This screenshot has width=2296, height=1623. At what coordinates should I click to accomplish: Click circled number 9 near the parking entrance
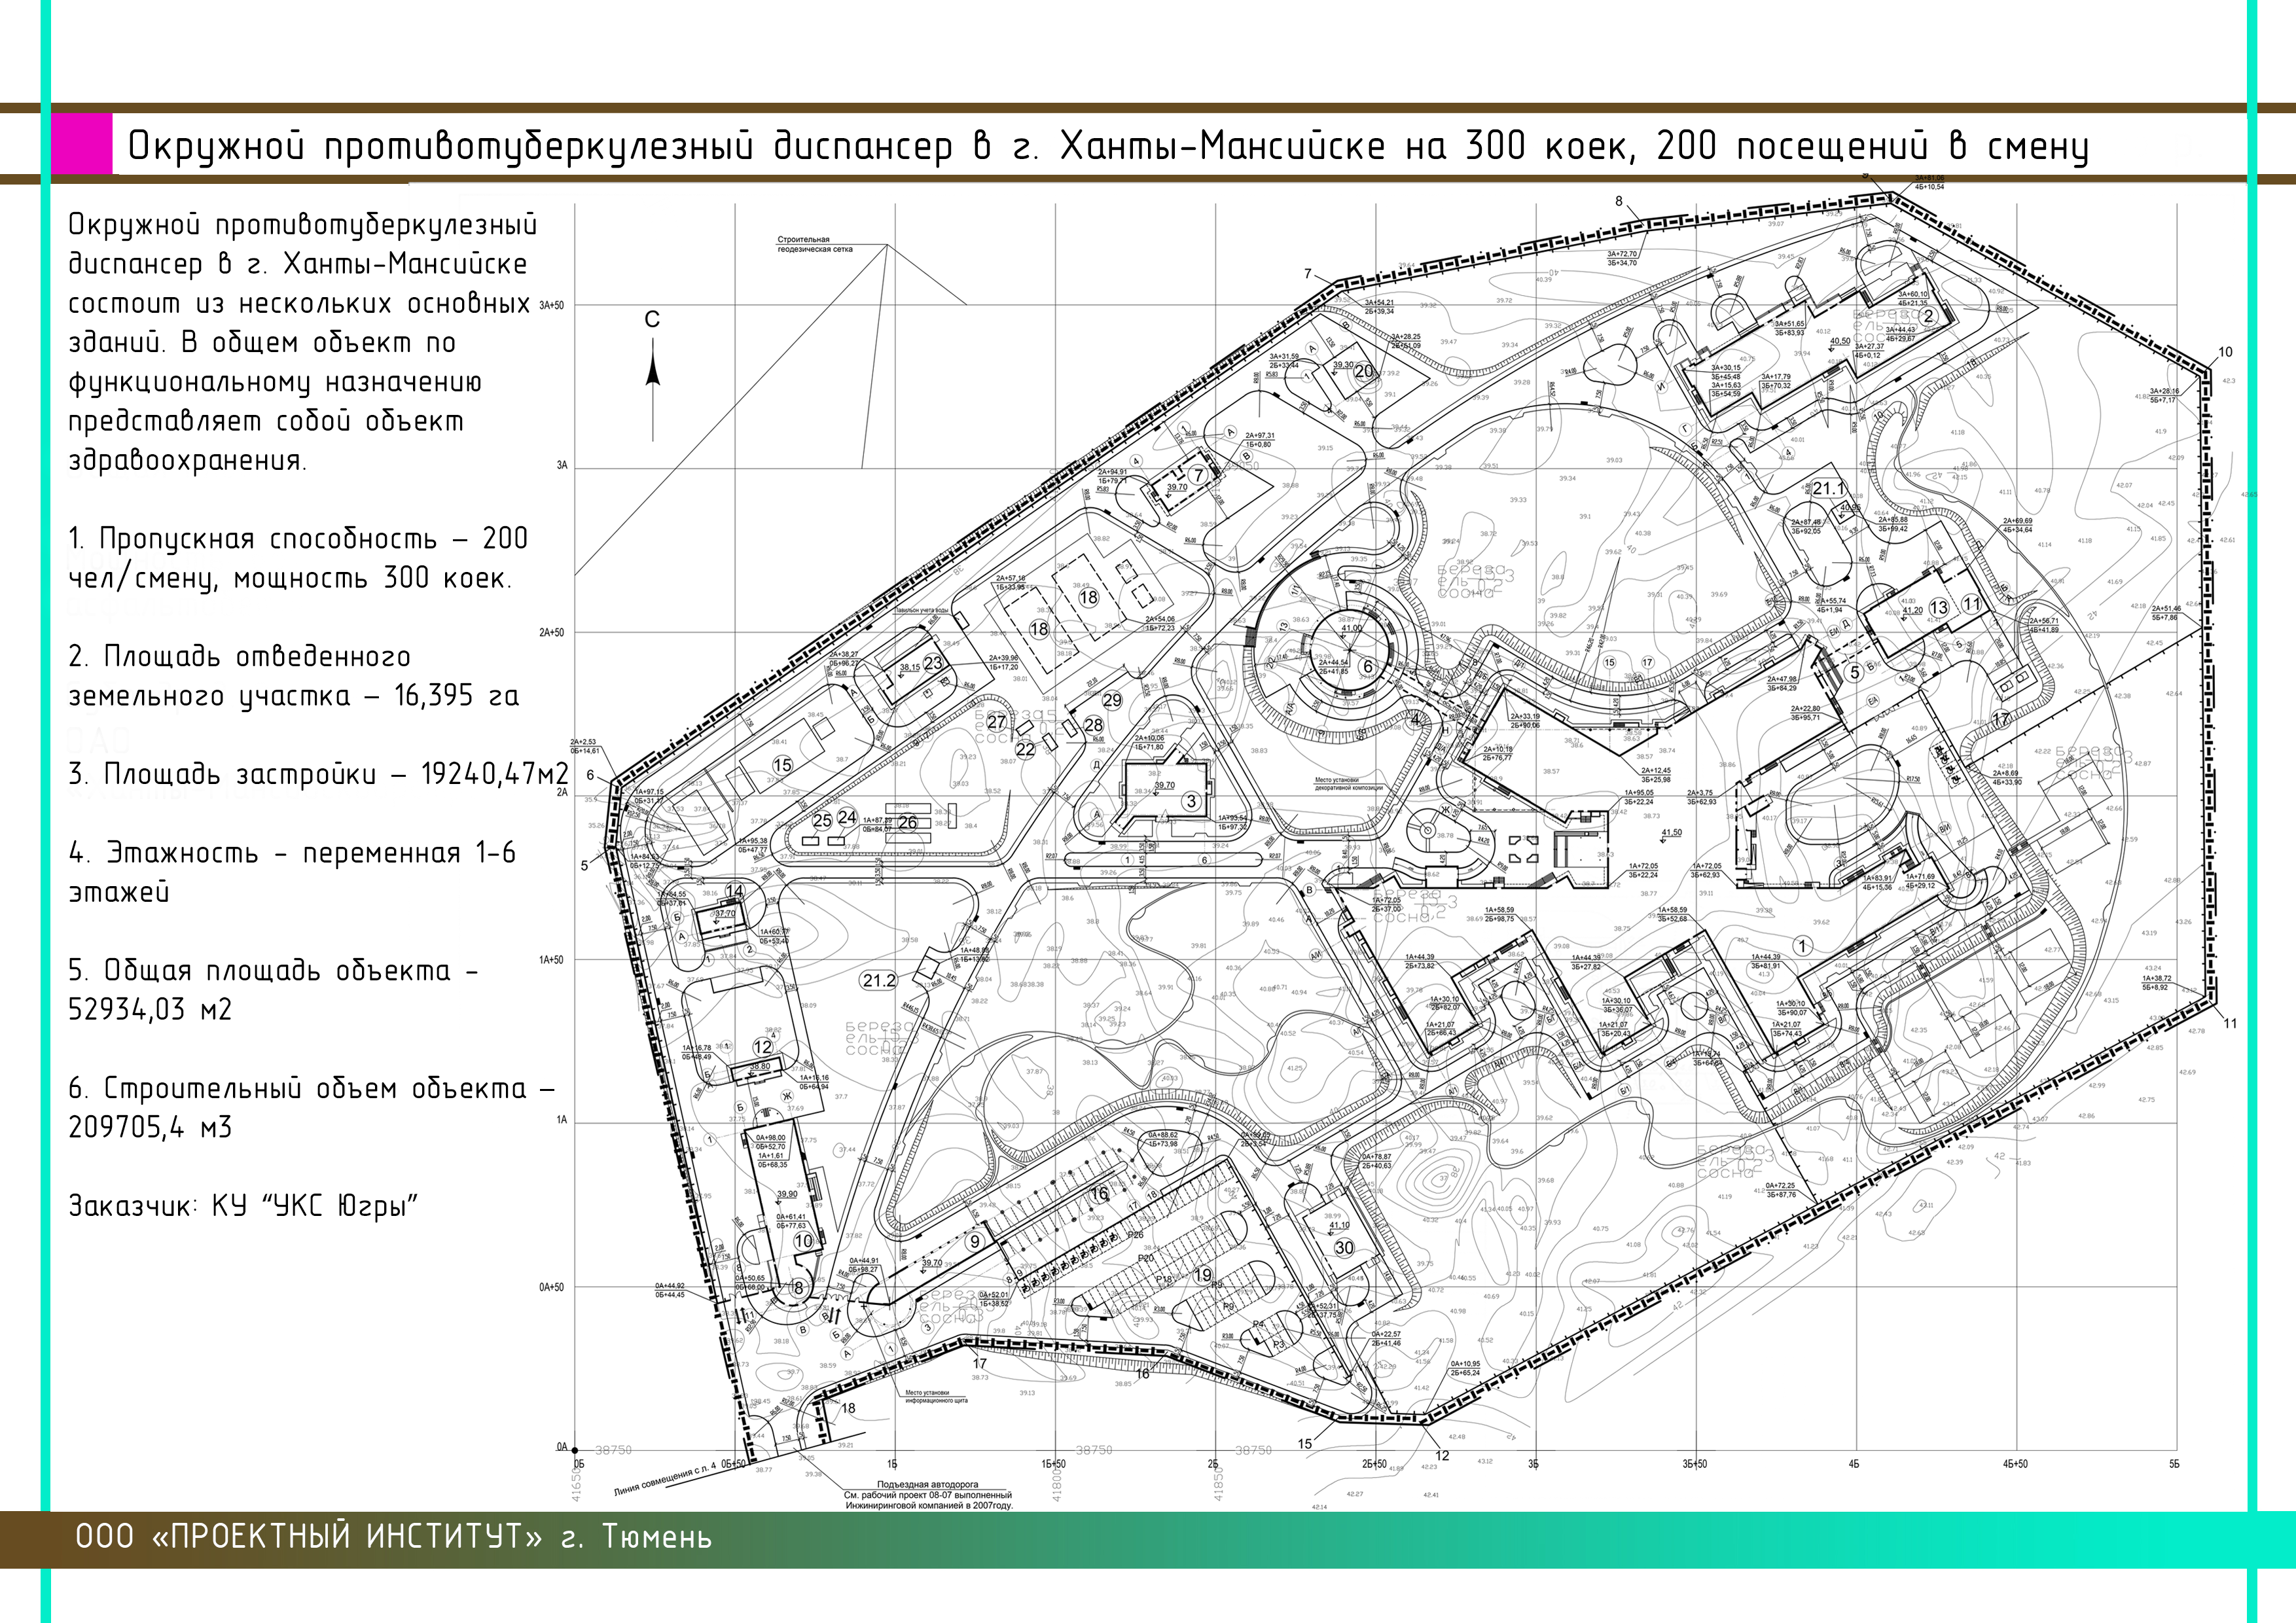(975, 1242)
